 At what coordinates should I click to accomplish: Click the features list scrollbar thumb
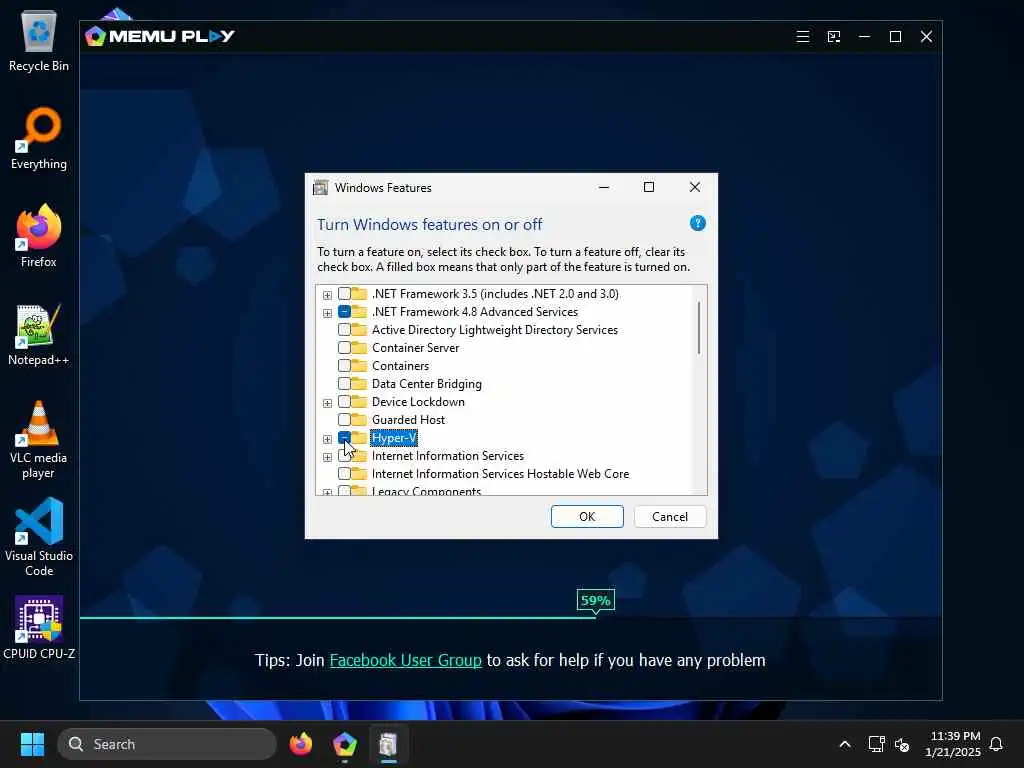(699, 328)
